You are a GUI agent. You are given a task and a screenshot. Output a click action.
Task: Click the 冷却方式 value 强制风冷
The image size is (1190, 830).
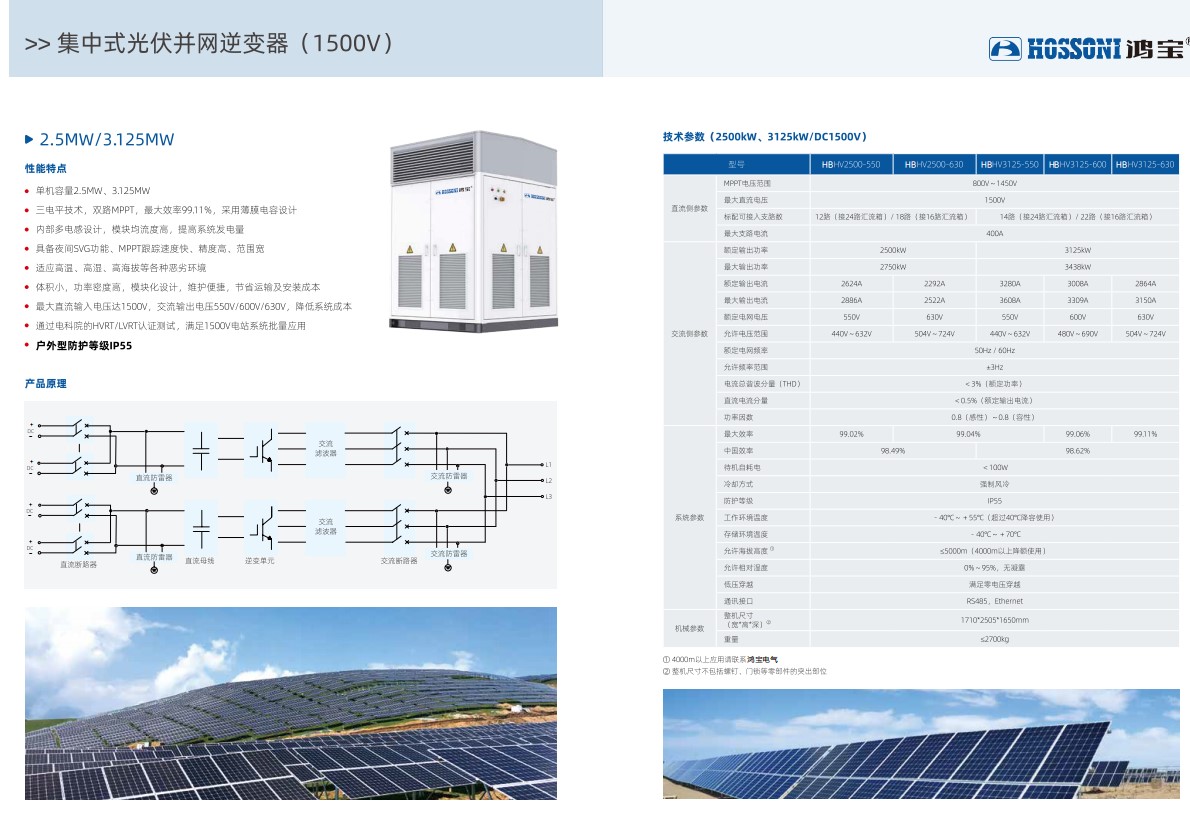pos(994,484)
